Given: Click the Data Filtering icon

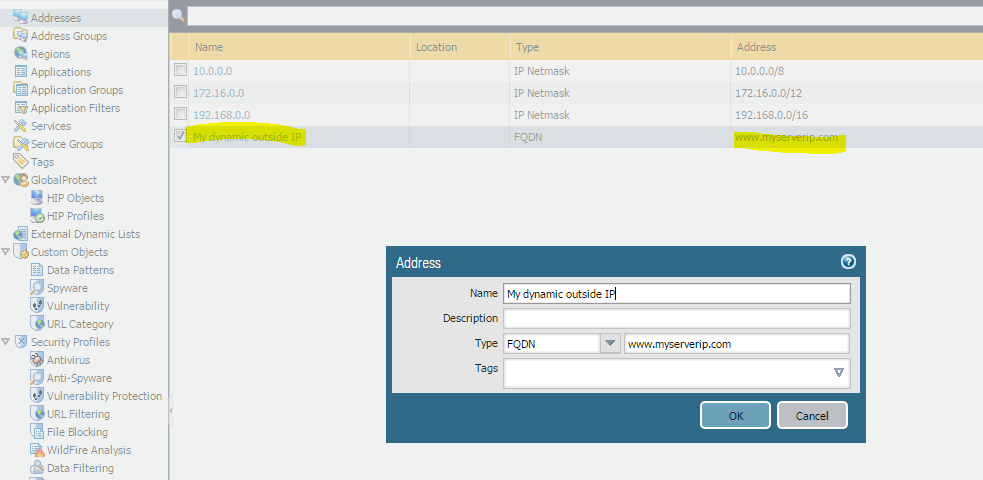Looking at the screenshot, I should (x=37, y=467).
